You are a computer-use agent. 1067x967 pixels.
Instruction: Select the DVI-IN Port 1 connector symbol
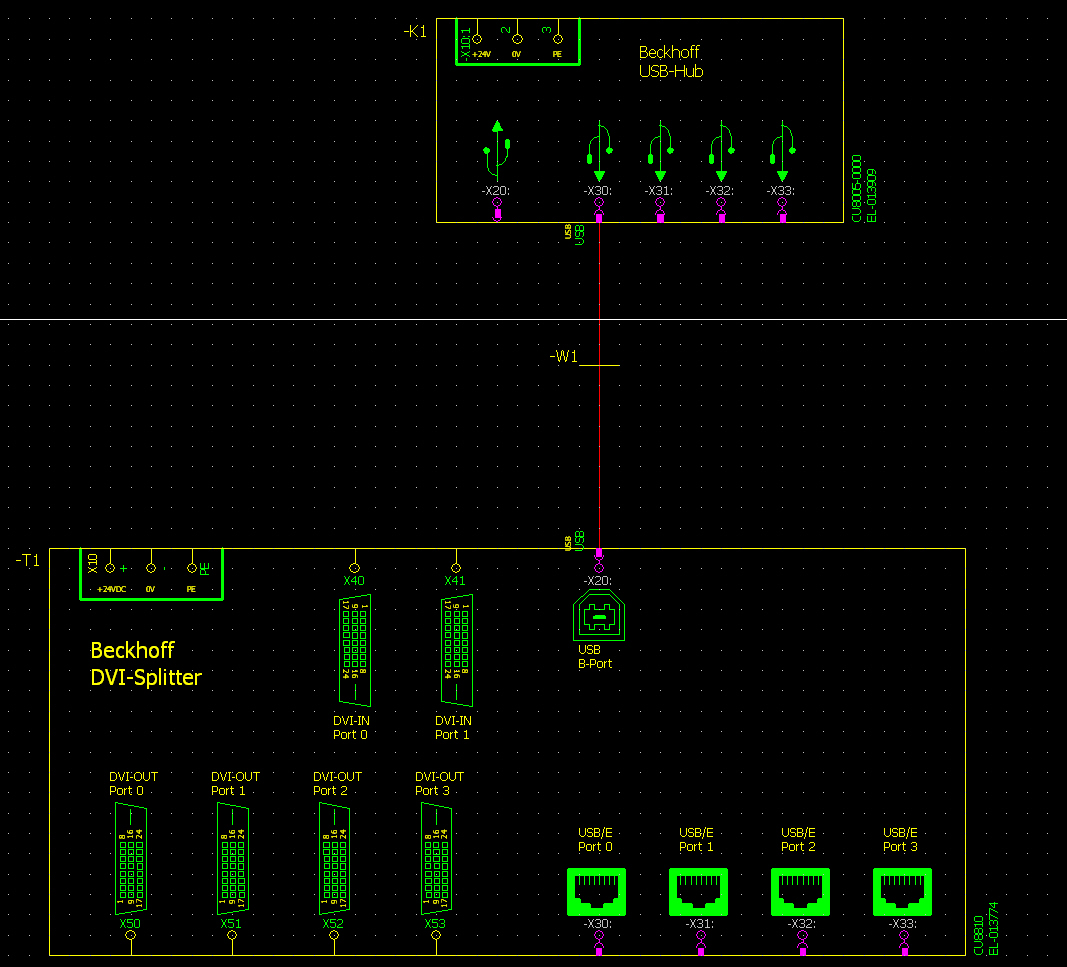coord(457,651)
